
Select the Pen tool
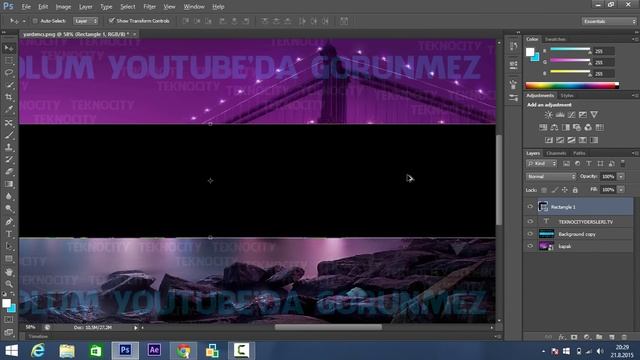[x=9, y=222]
